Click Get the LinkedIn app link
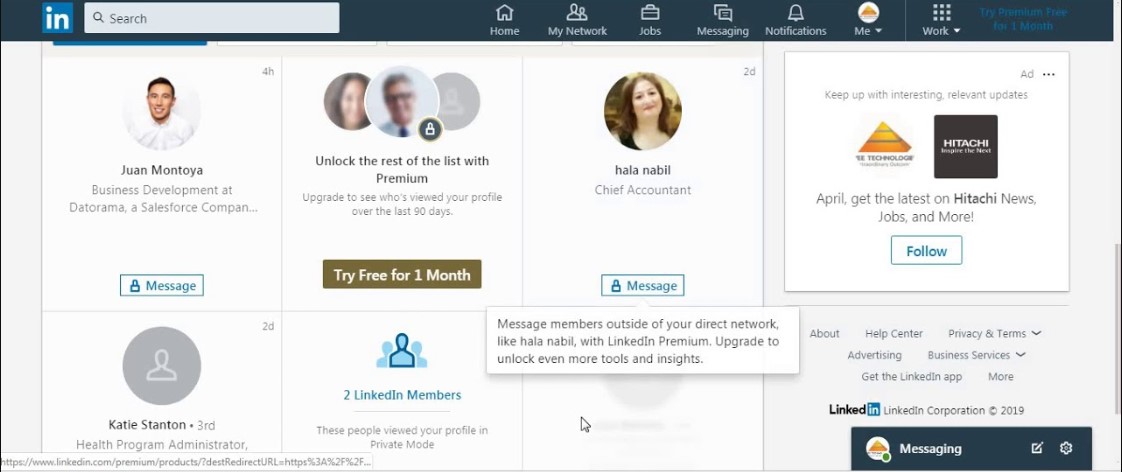Viewport: 1122px width, 472px height. tap(912, 376)
